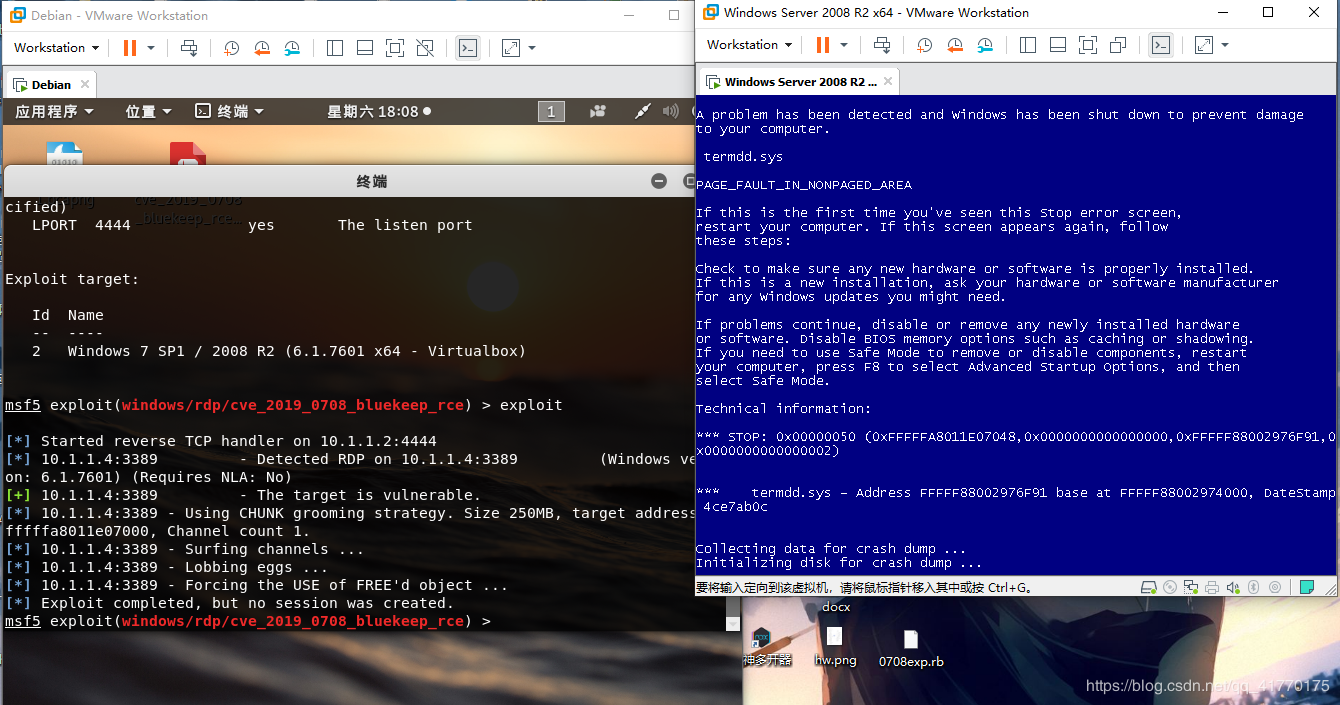The image size is (1340, 705).
Task: Enter full screen for Windows Server VM
Action: point(1088,45)
